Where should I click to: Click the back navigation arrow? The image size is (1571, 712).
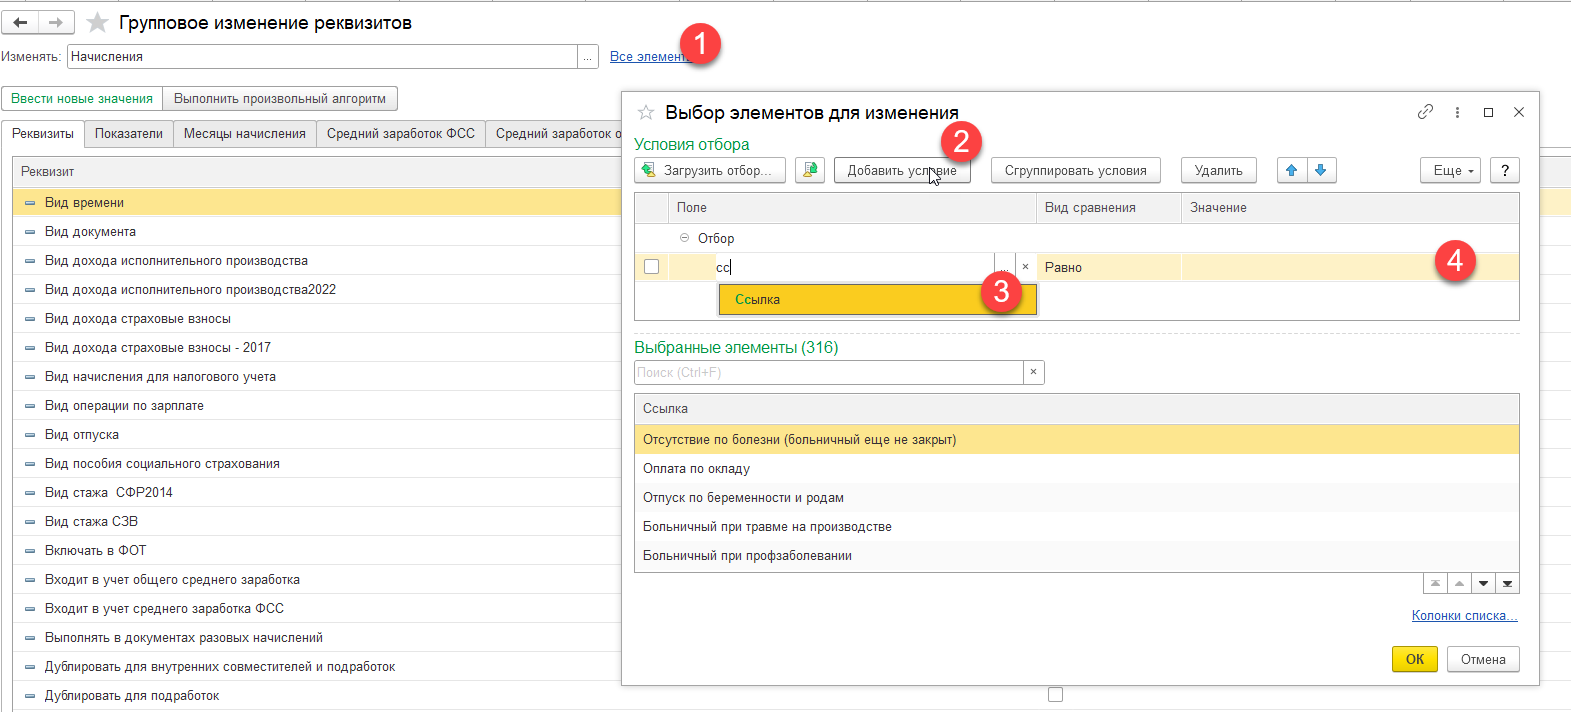[21, 22]
